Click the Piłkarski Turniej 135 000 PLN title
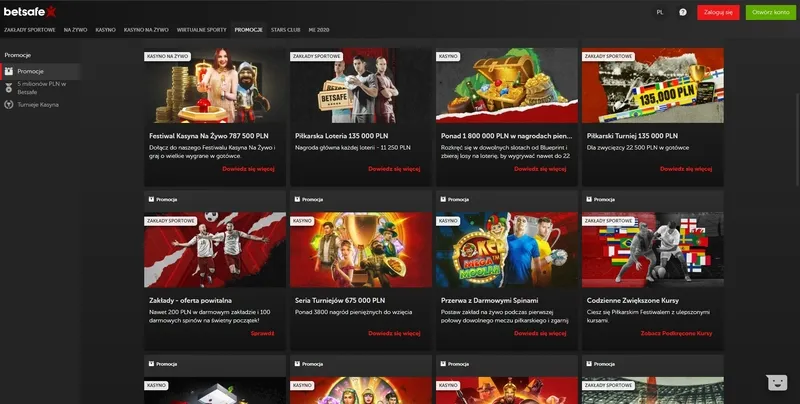This screenshot has height=404, width=800. pyautogui.click(x=632, y=136)
